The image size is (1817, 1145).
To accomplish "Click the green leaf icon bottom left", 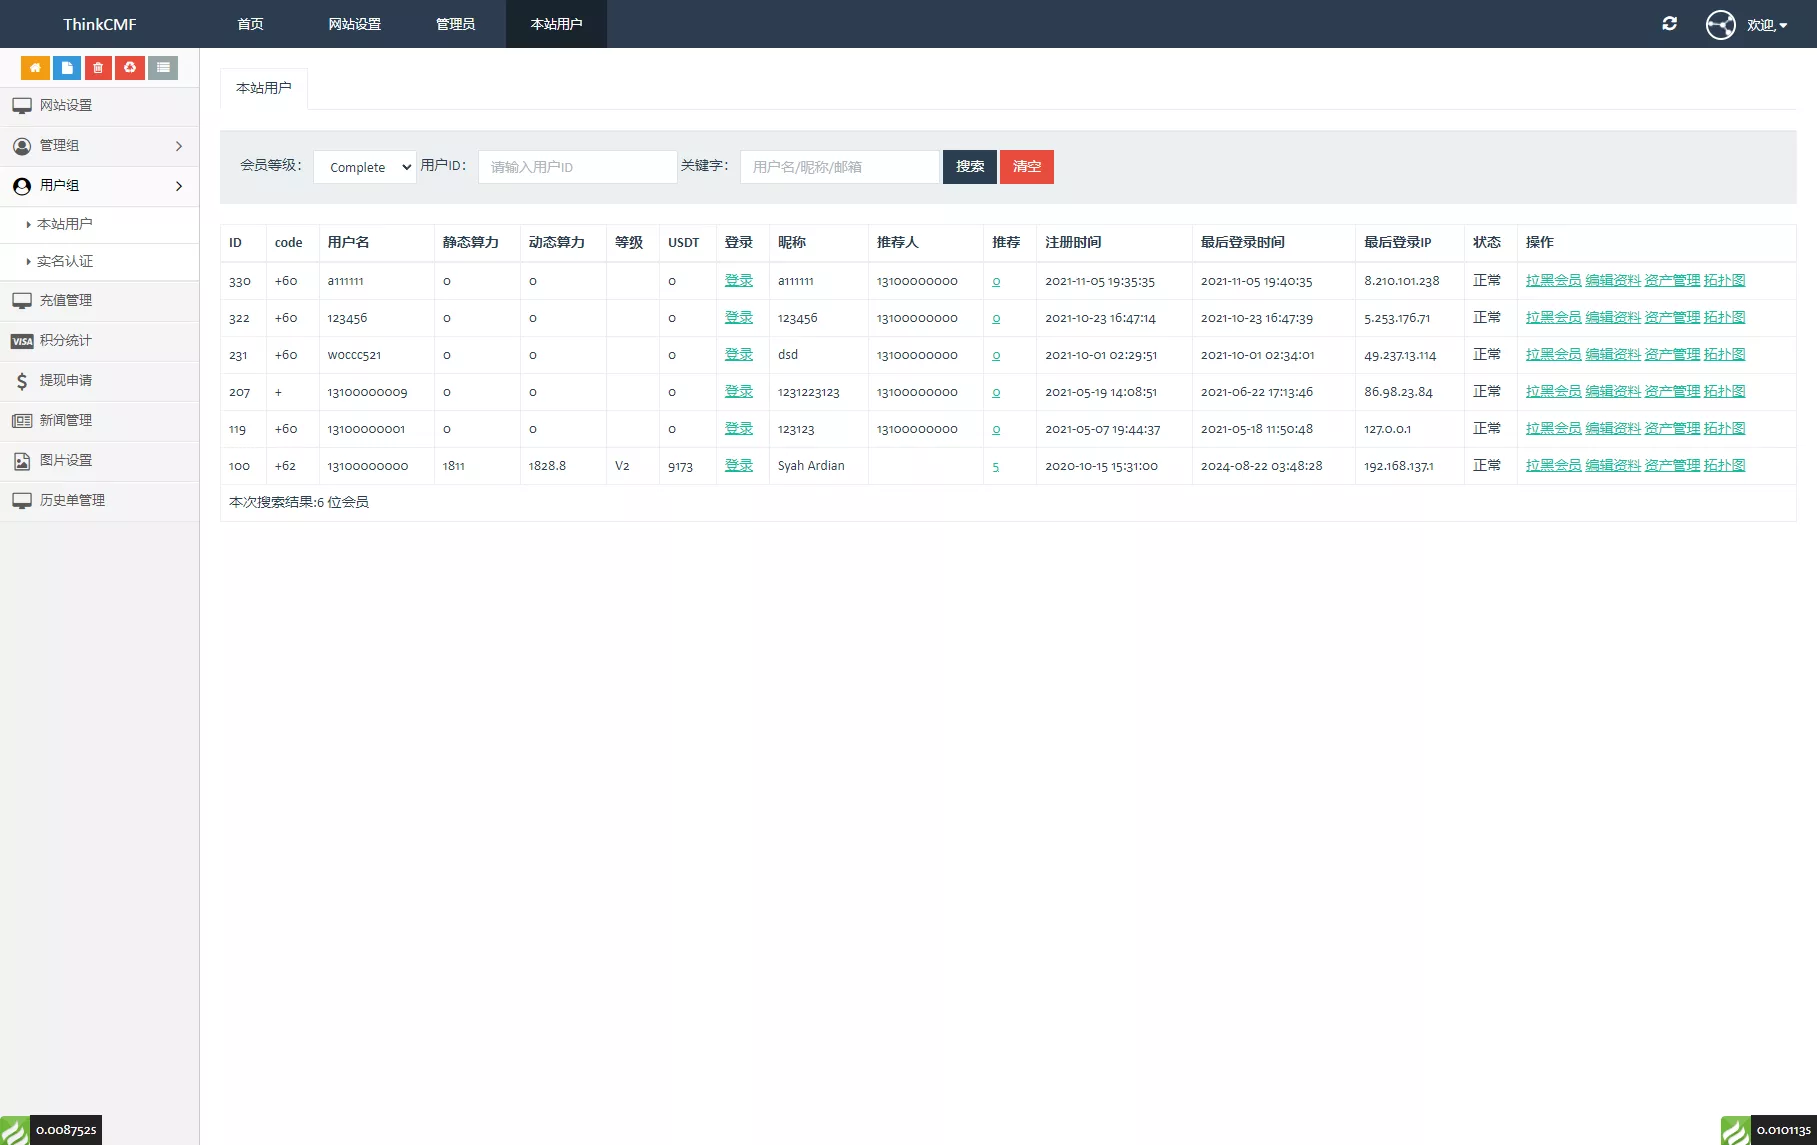I will pyautogui.click(x=15, y=1130).
